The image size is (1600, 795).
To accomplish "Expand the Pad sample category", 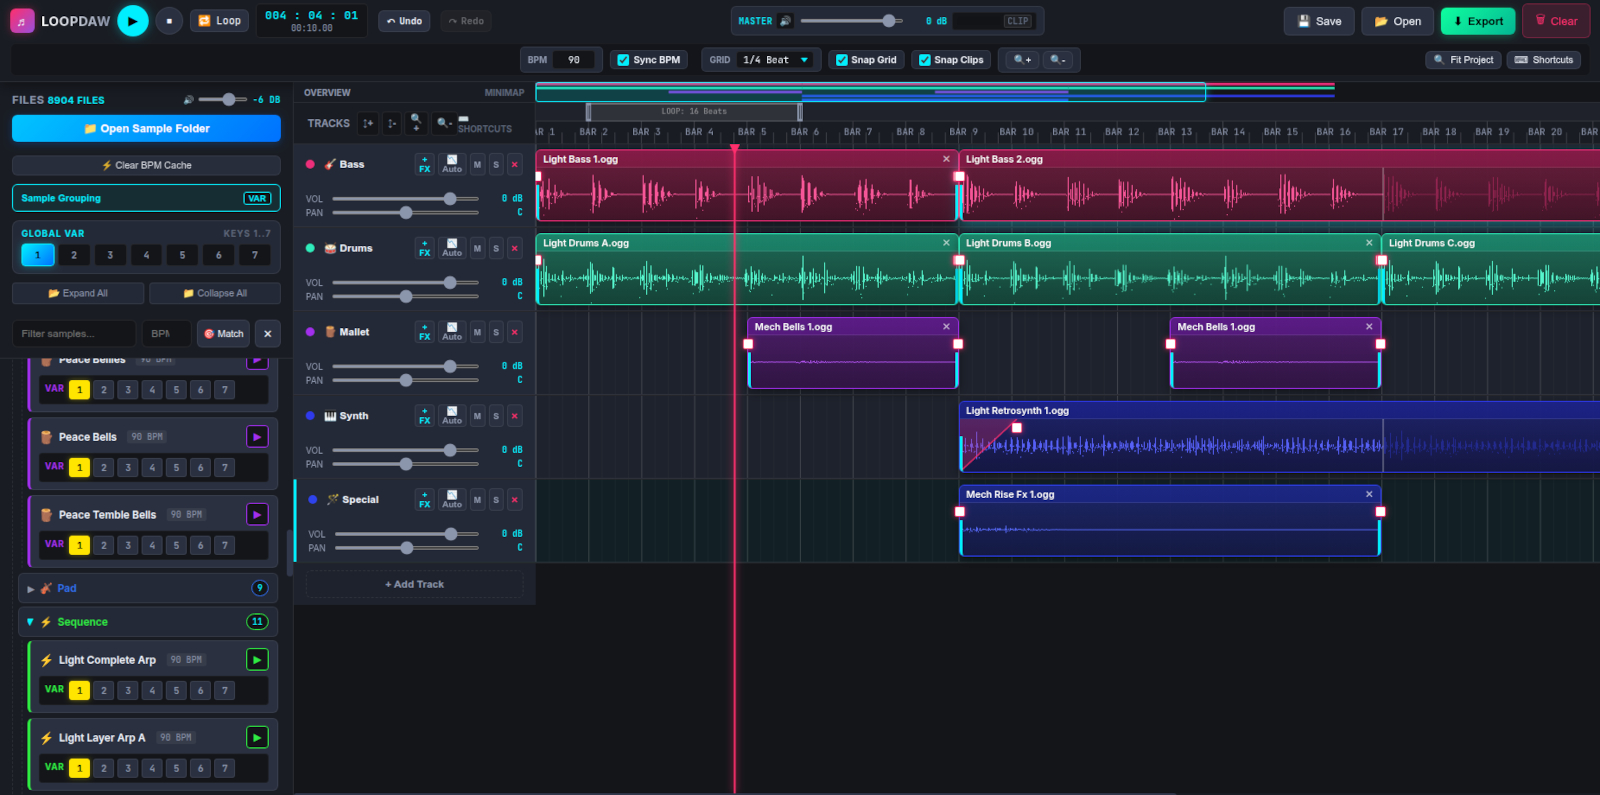I will click(x=148, y=589).
